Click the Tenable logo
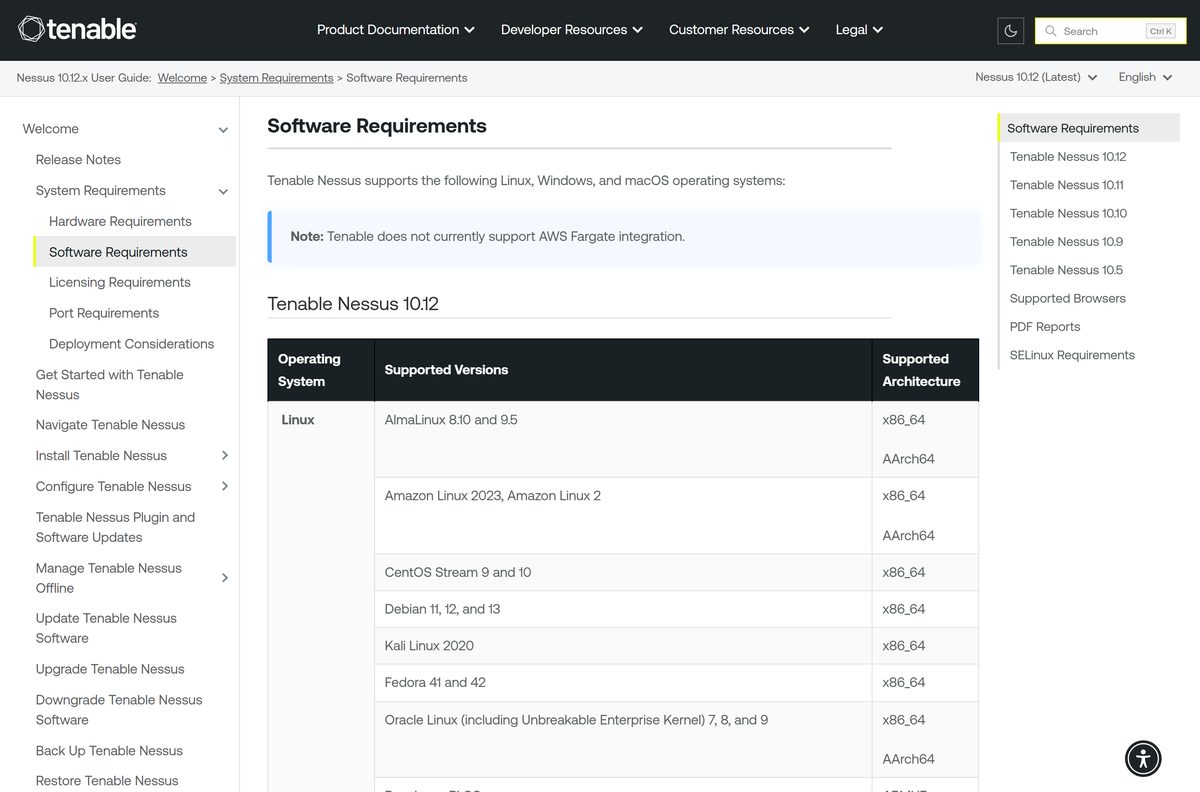Screen dimensions: 1200x792 77,29
